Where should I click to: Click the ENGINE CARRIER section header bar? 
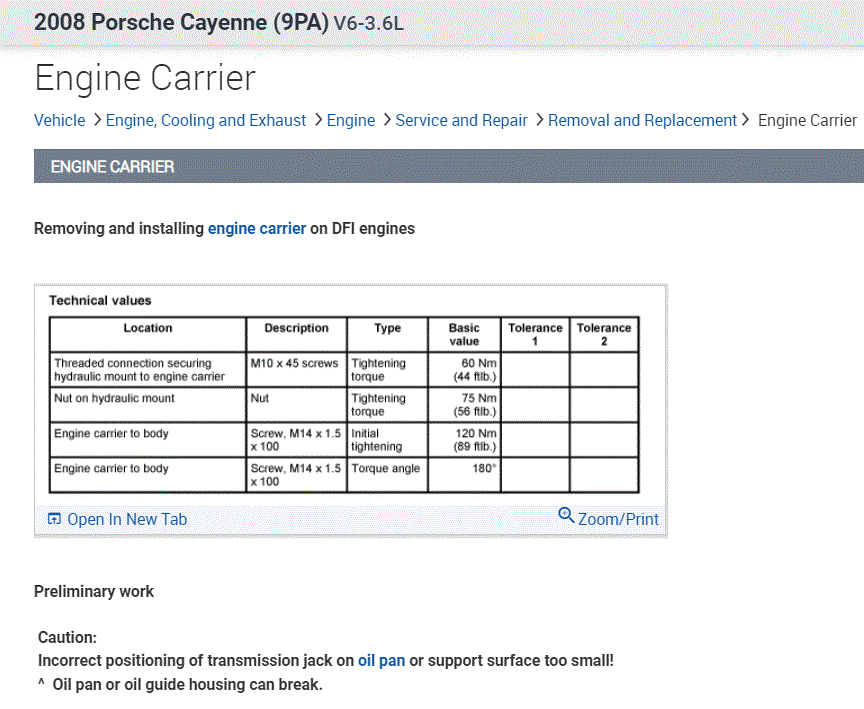coord(449,166)
